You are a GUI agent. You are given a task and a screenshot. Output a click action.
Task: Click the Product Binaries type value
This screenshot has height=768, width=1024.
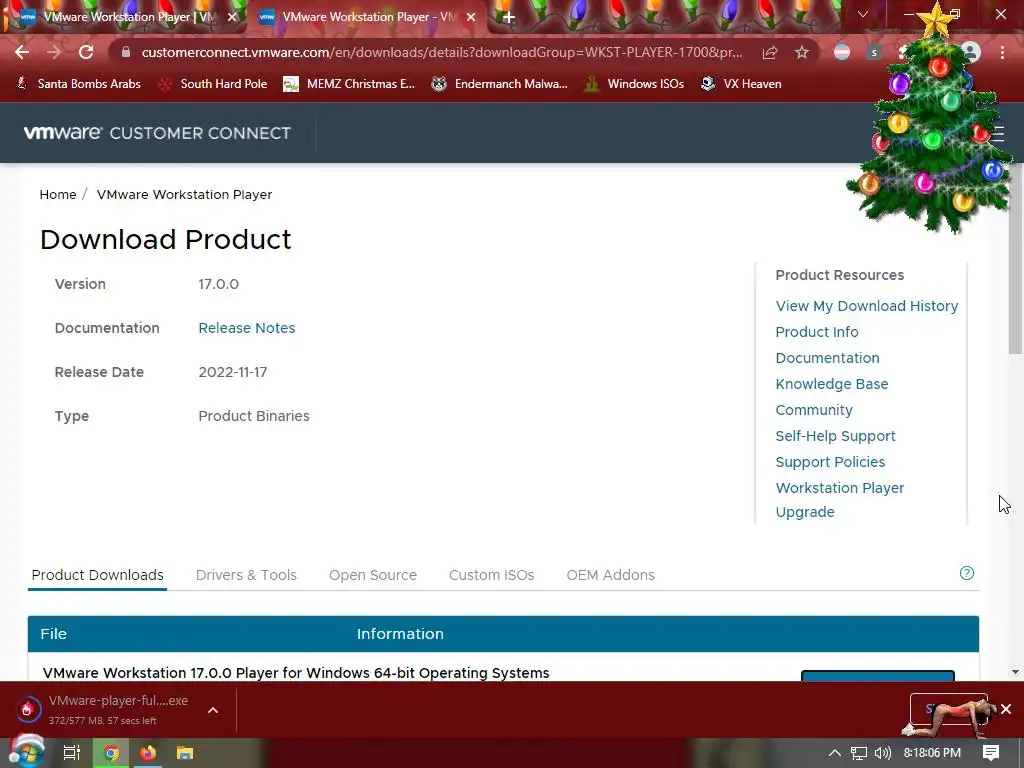click(x=253, y=416)
